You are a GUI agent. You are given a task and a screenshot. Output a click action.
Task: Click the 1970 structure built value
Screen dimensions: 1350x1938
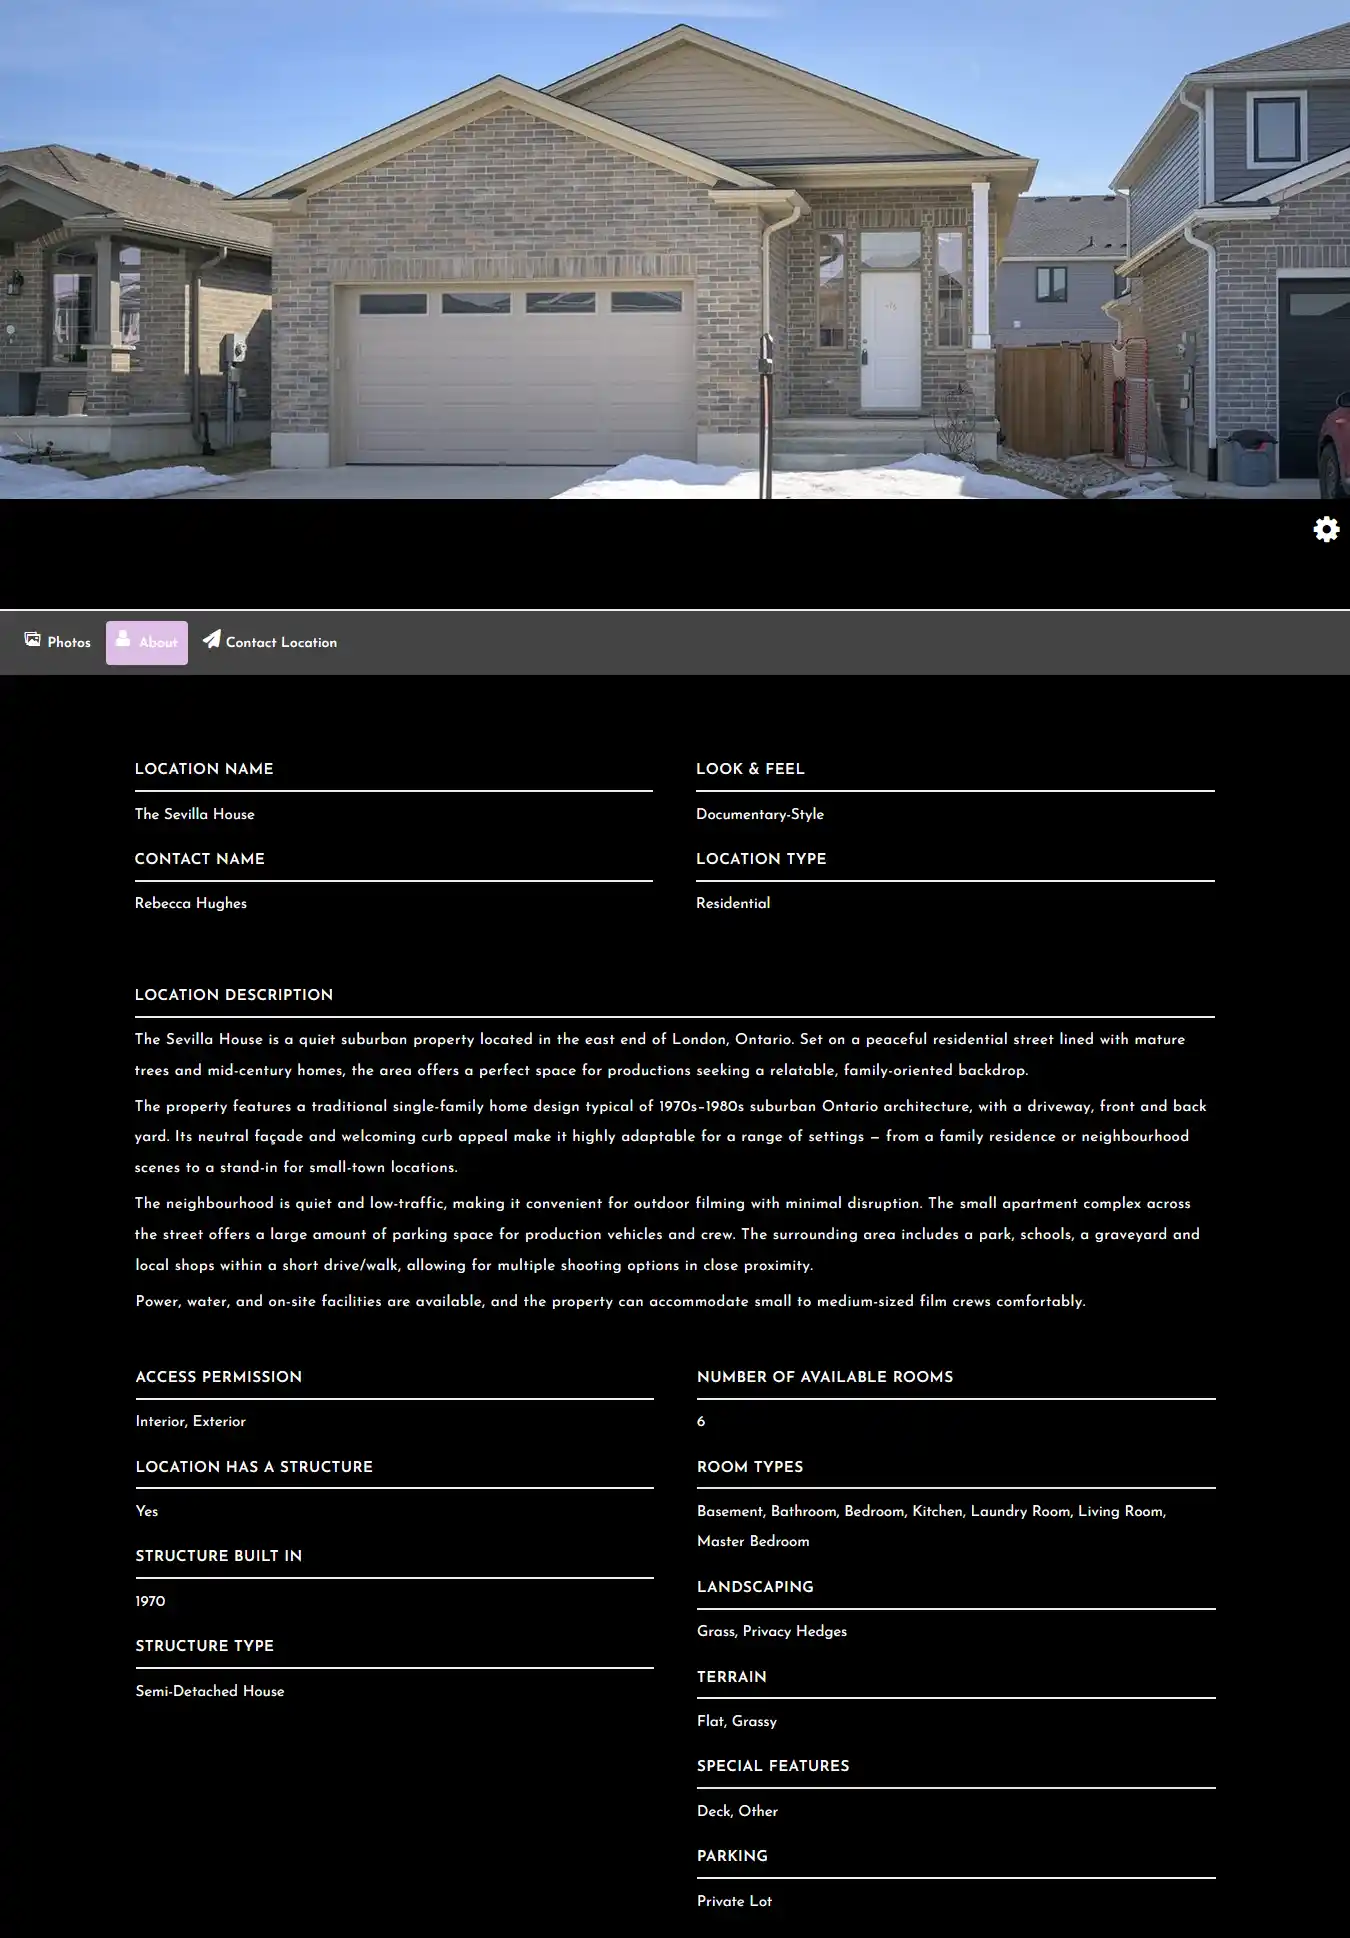click(x=151, y=1601)
